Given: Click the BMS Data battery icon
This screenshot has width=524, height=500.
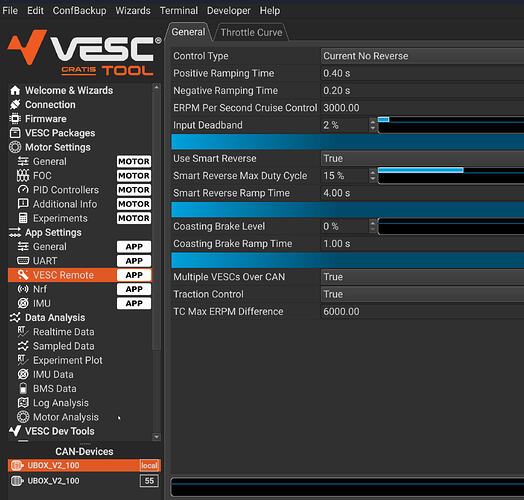Looking at the screenshot, I should 23,388.
